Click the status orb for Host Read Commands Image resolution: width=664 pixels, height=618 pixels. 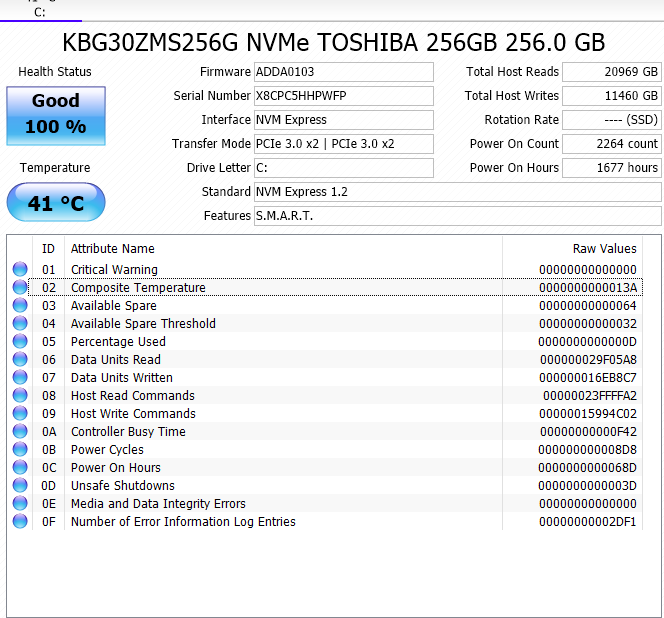[20, 395]
